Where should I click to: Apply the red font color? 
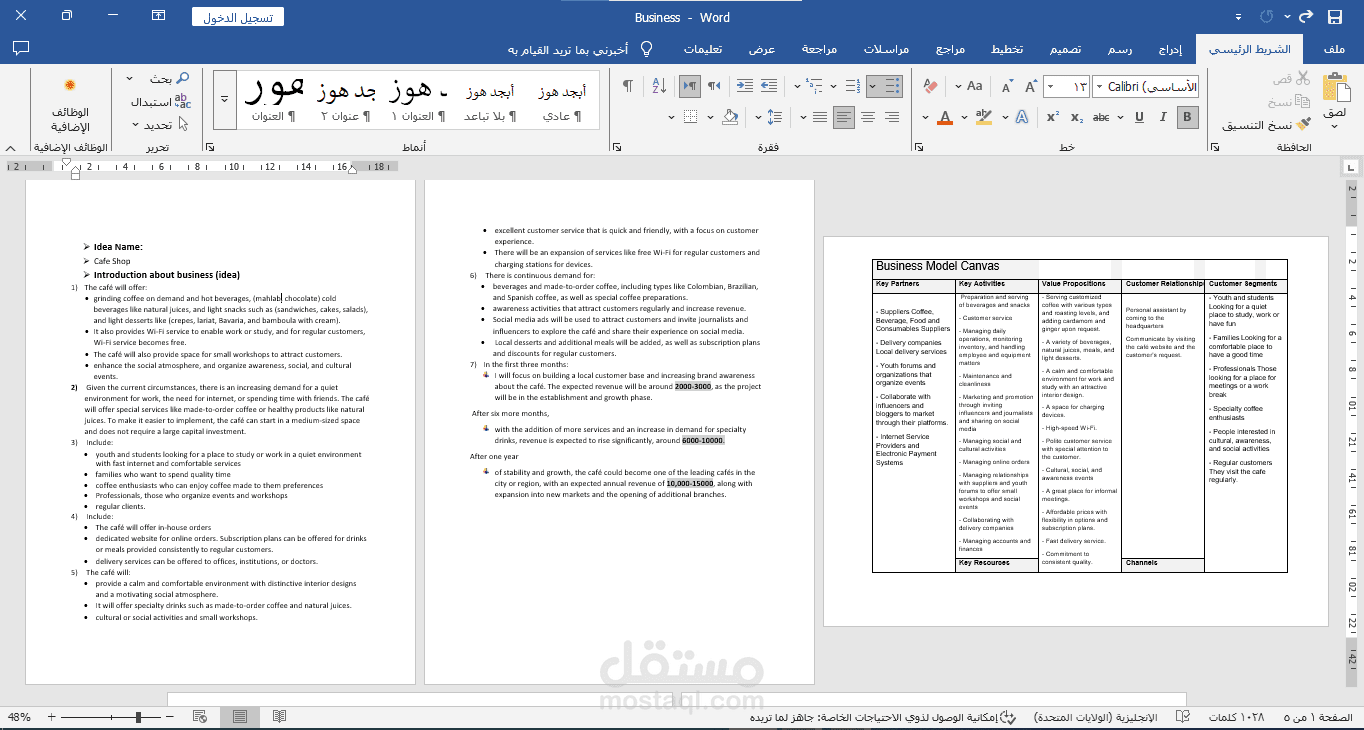tap(945, 117)
